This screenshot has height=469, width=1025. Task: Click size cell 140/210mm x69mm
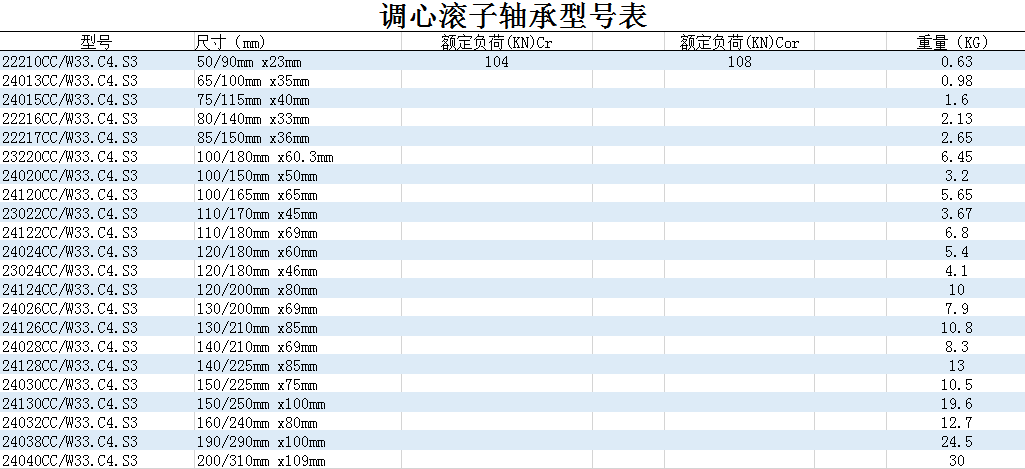coord(257,347)
